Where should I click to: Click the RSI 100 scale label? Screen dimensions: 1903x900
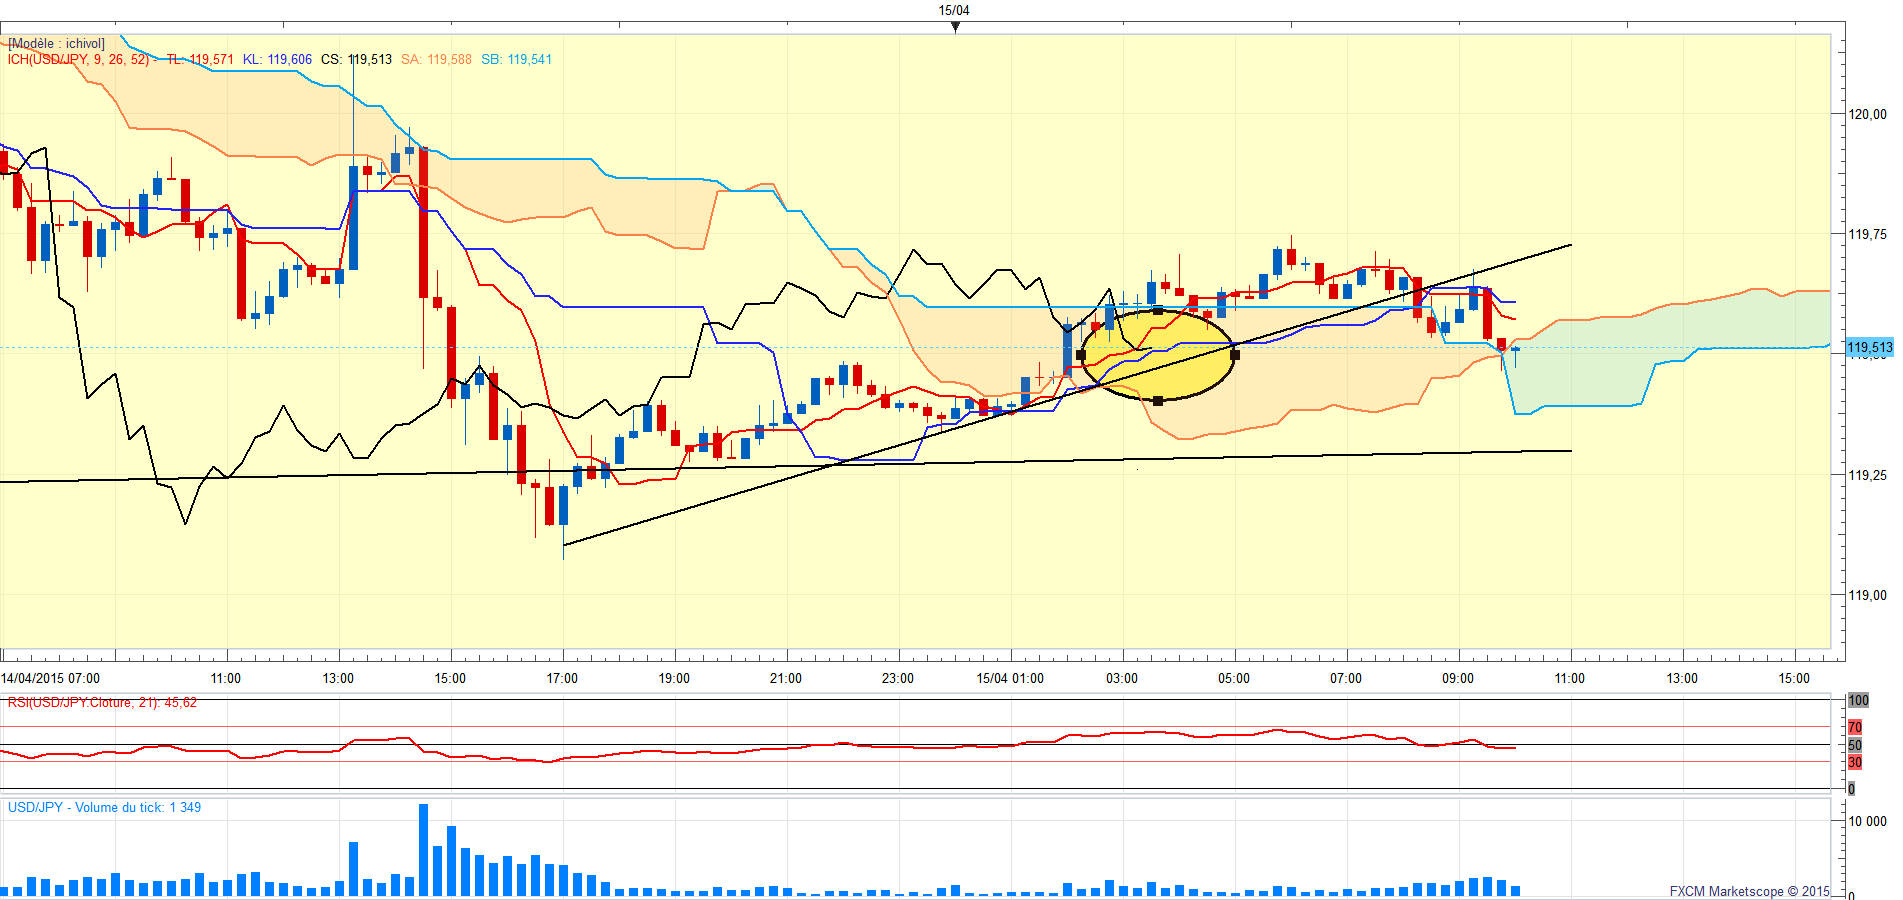coord(1858,700)
